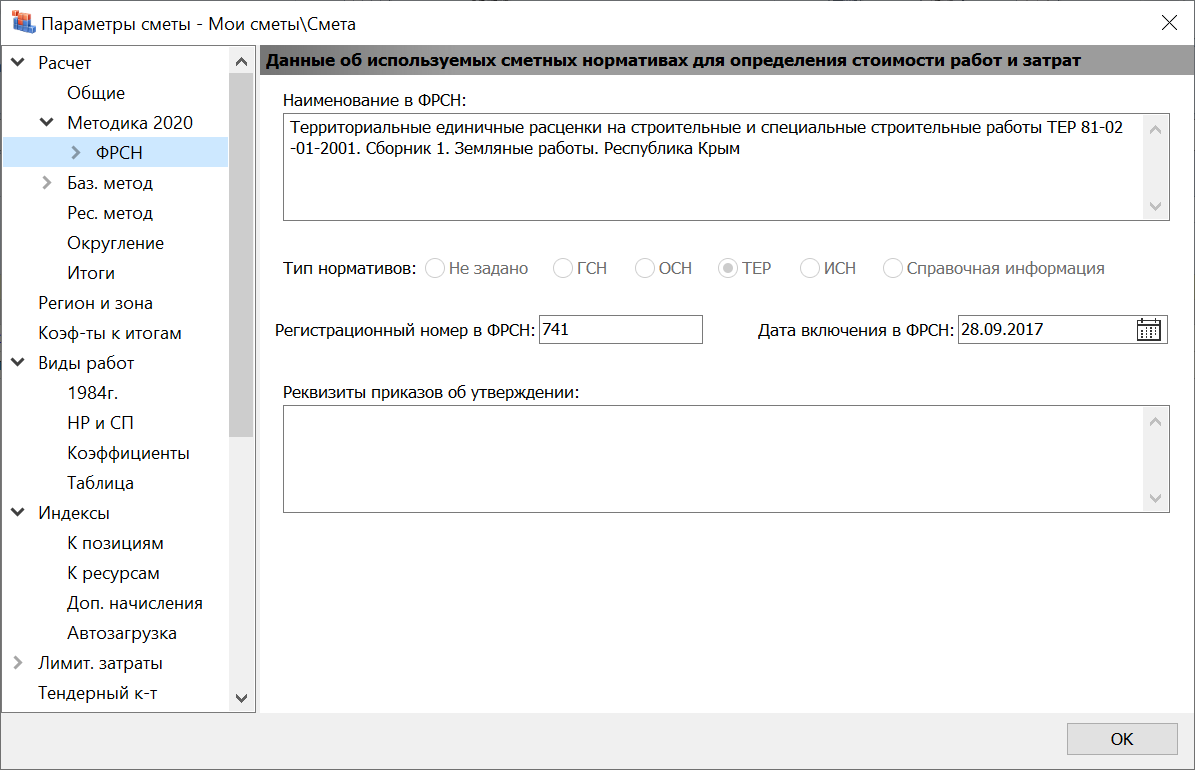The image size is (1195, 770).
Task: Click Реквизиты field scroll up arrow
Action: click(x=1155, y=422)
